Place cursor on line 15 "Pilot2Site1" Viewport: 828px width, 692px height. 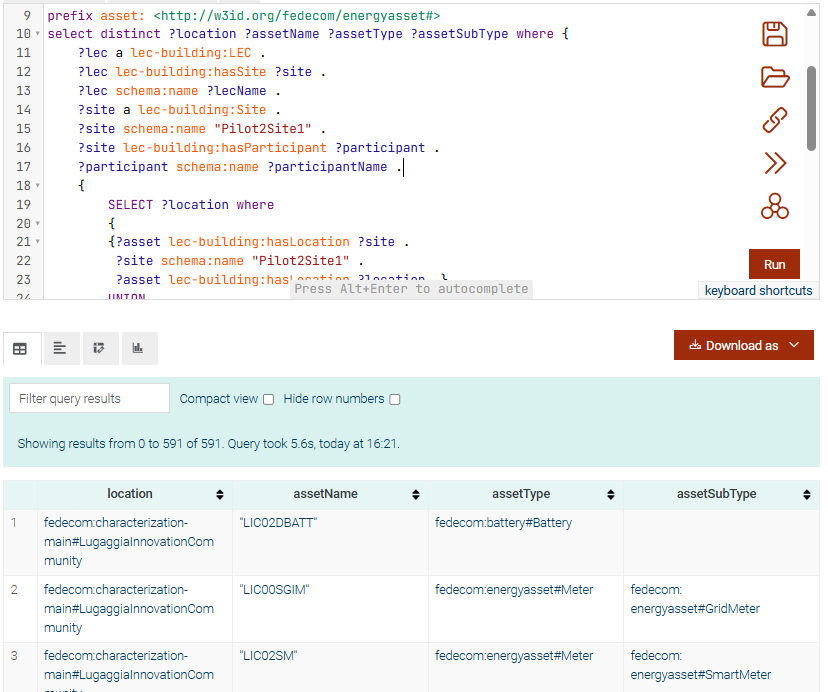pos(262,129)
